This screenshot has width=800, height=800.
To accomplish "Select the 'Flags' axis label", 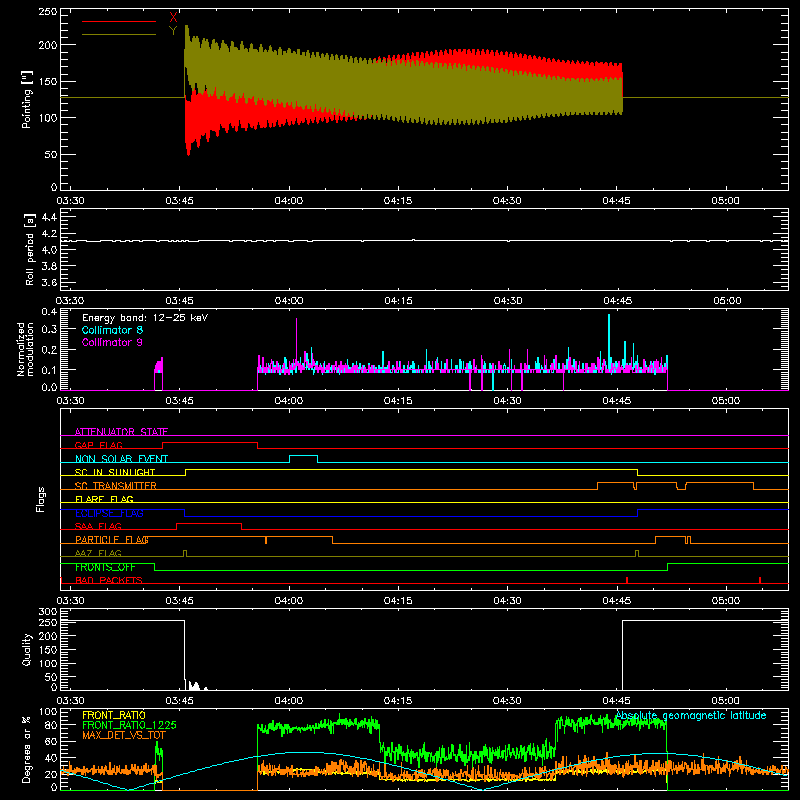I will (41, 499).
